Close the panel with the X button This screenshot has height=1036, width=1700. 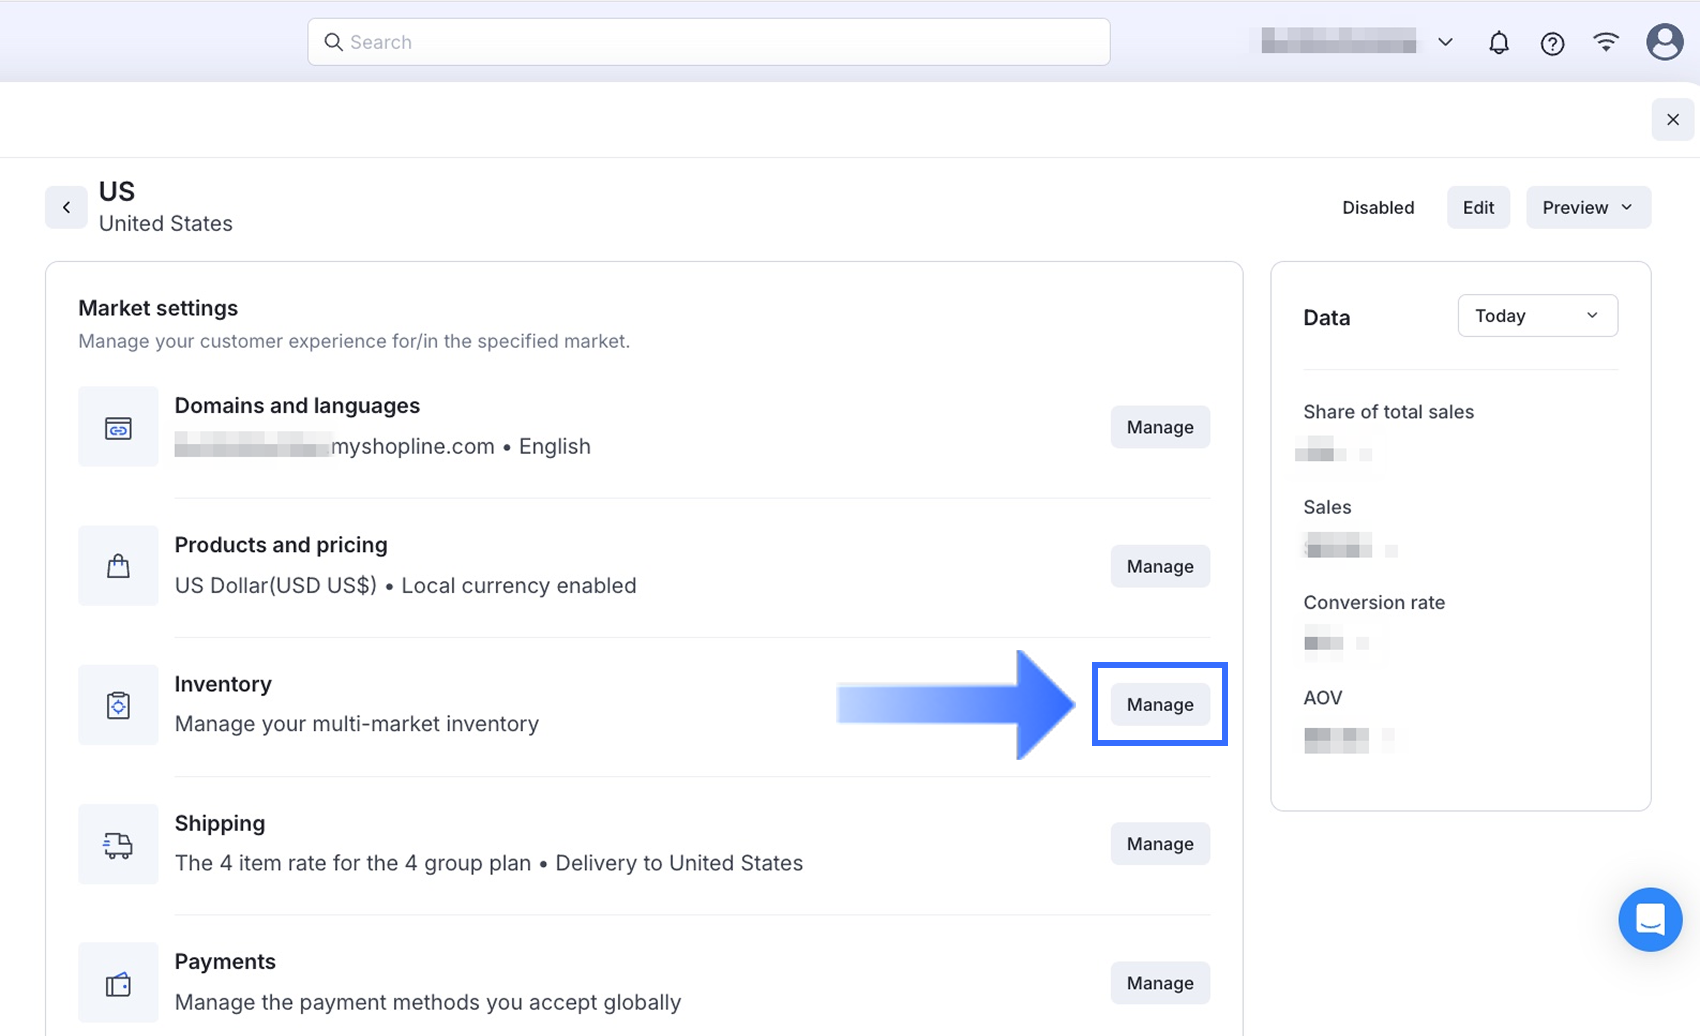click(x=1672, y=120)
